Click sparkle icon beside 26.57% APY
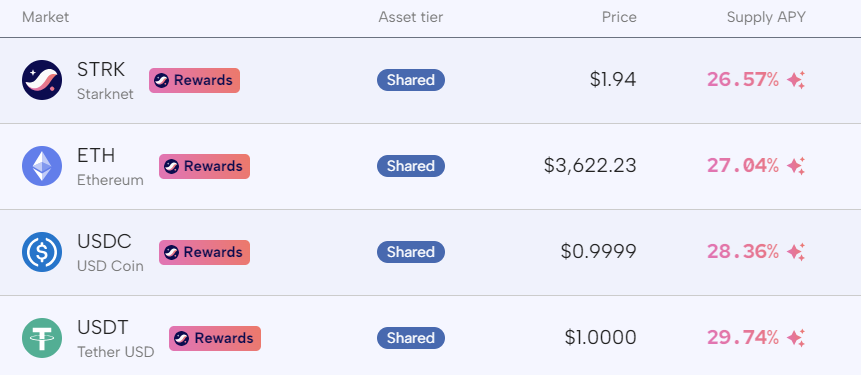 796,80
